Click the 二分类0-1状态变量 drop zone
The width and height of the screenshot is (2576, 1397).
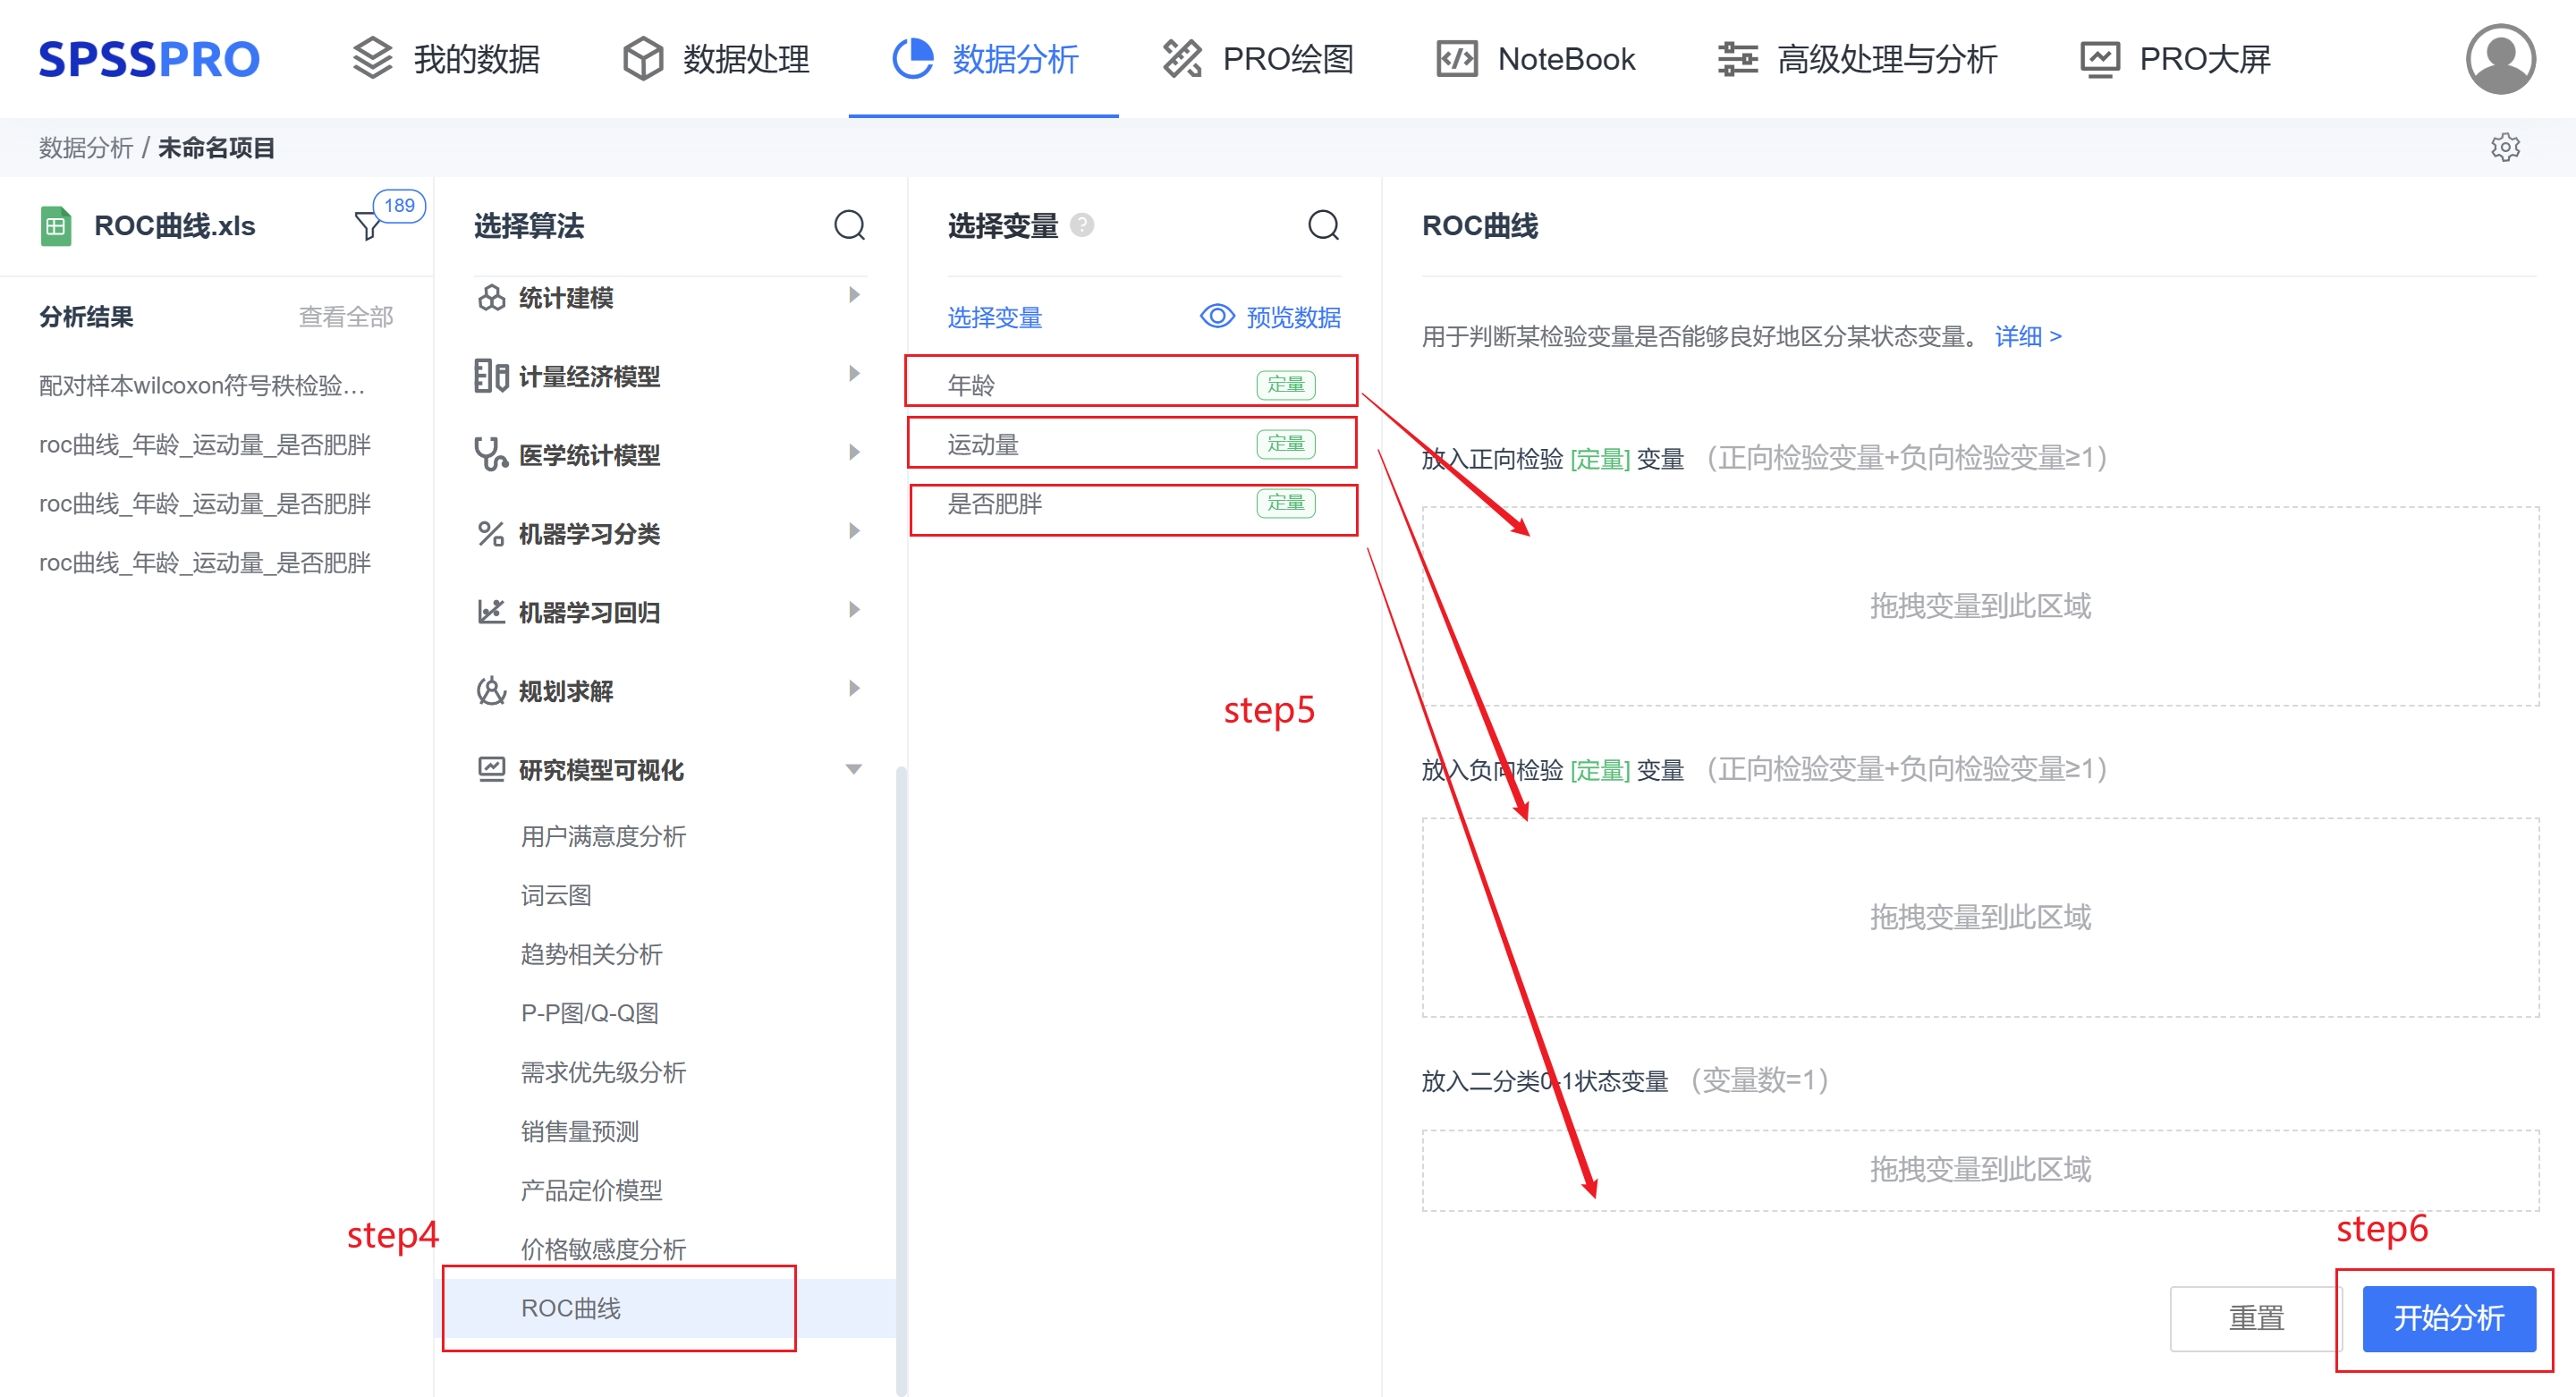tap(1980, 1169)
